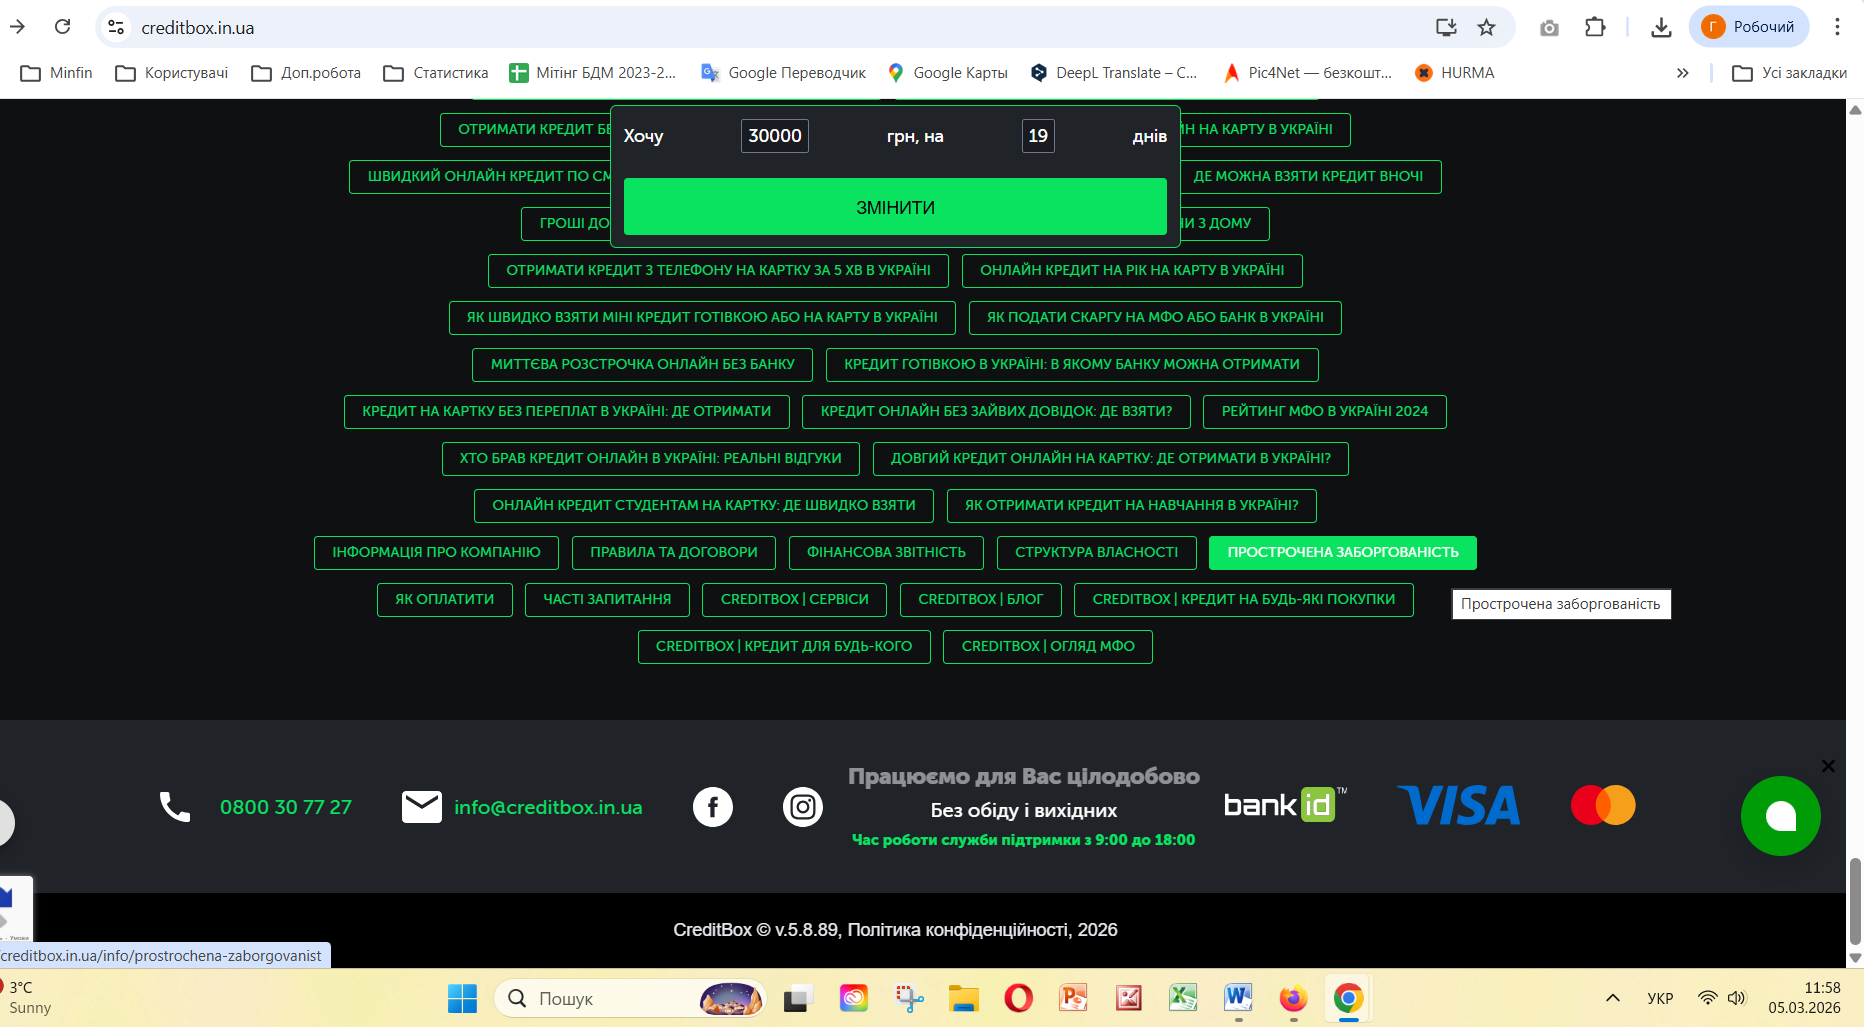
Task: Open the Facebook icon in the footer
Action: tap(713, 807)
